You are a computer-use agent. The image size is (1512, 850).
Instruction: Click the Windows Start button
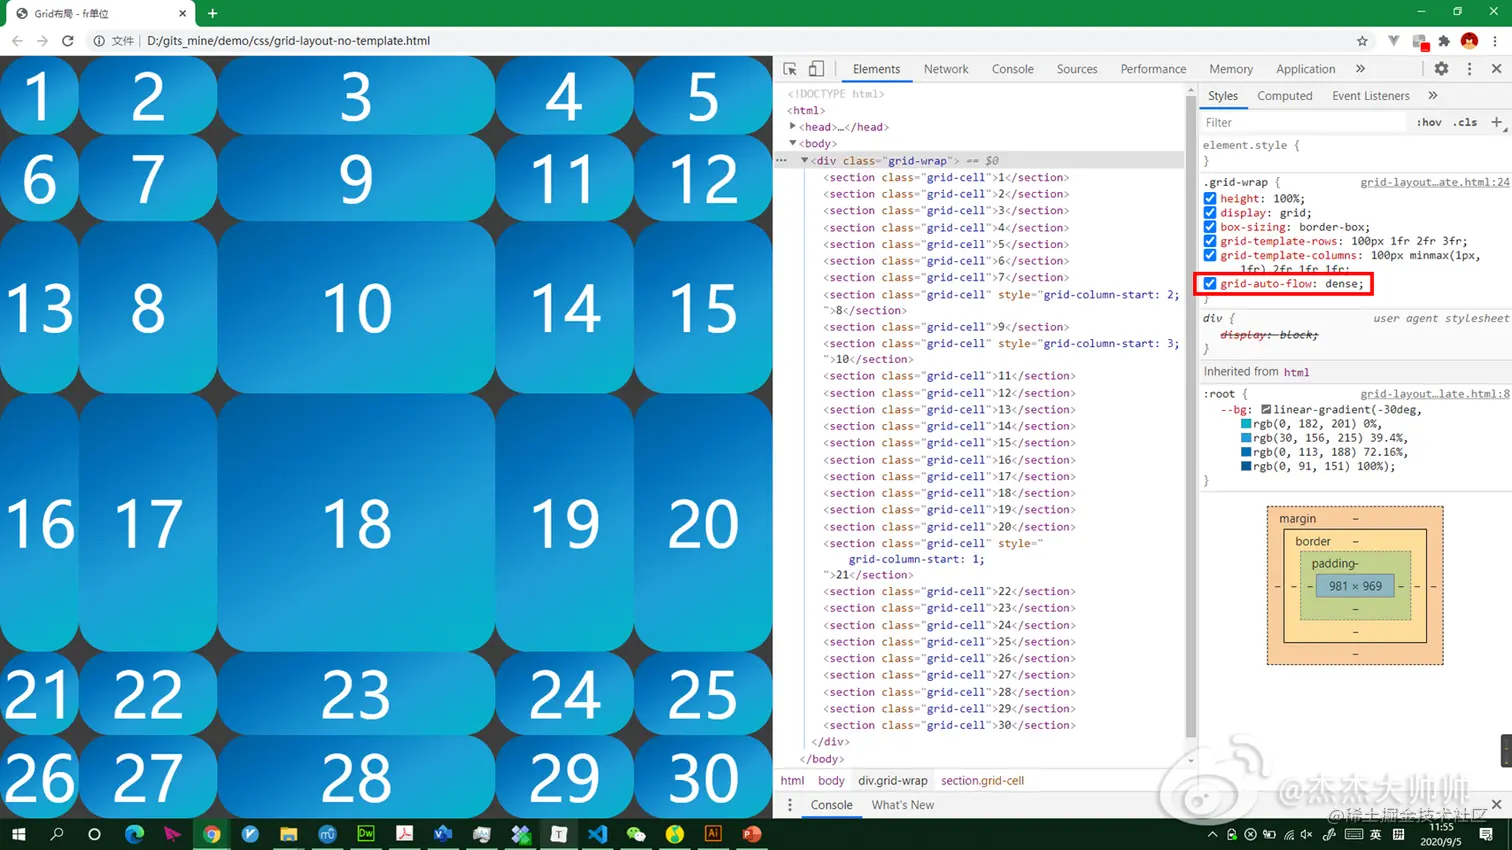(x=18, y=834)
